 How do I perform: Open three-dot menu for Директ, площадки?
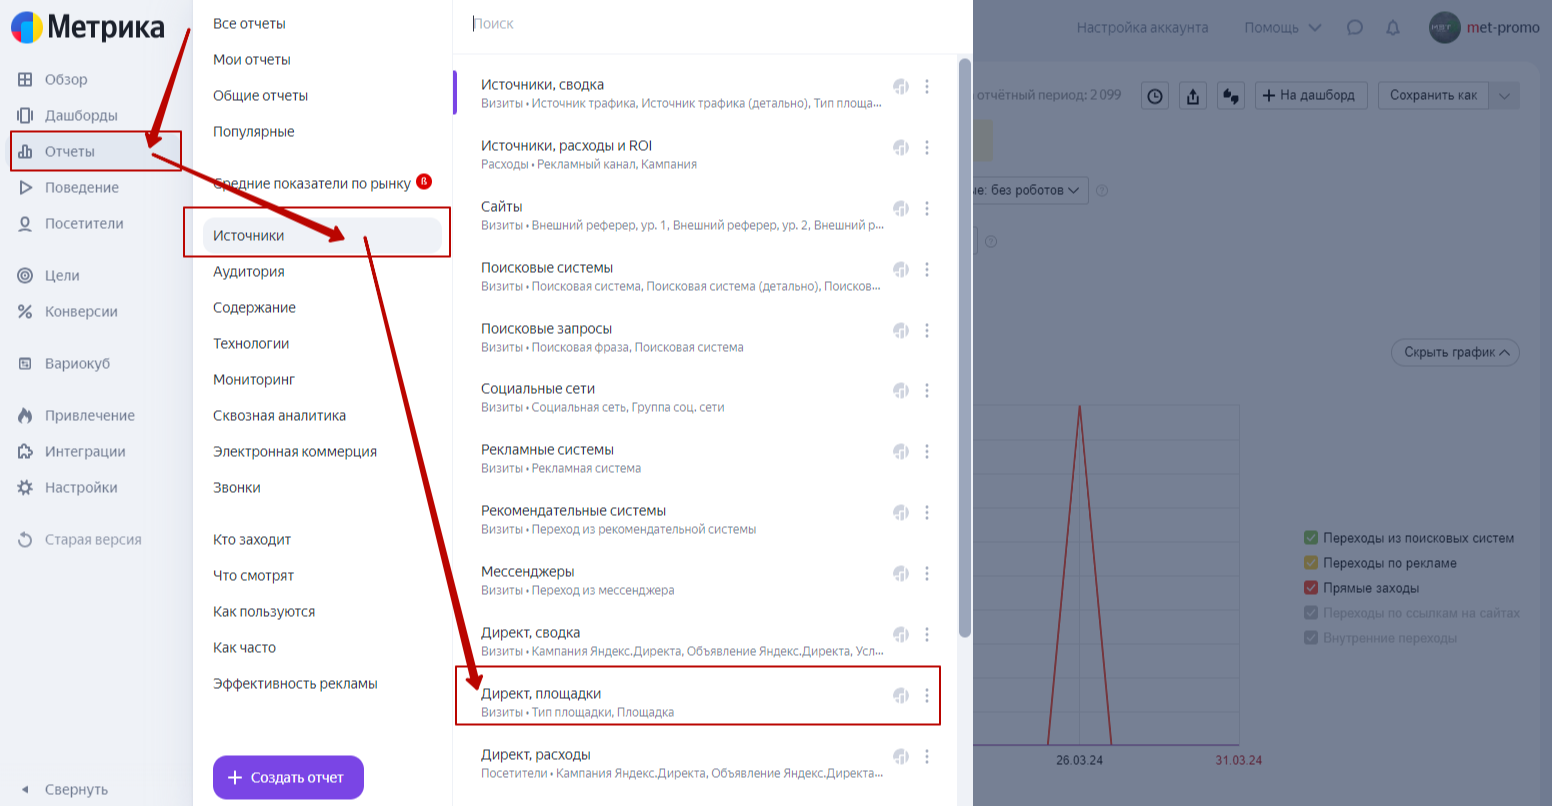927,696
